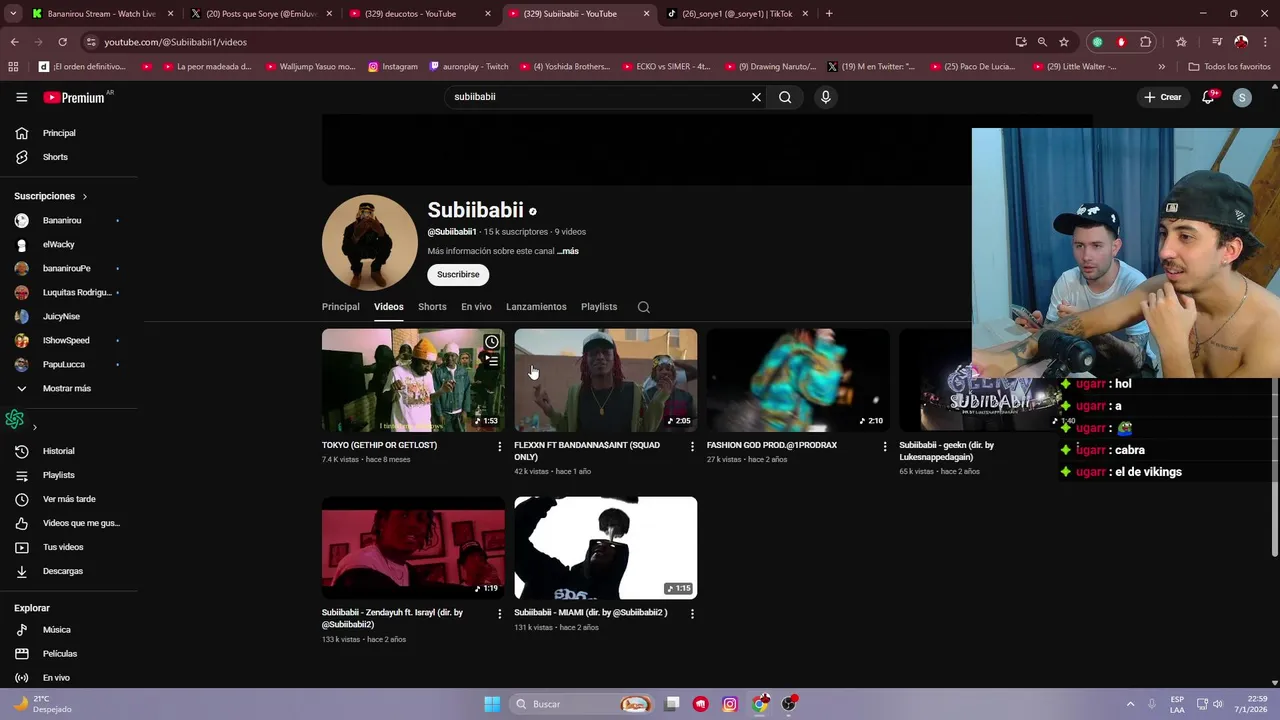This screenshot has height=720, width=1280.
Task: Open more options for TOKYO video
Action: click(500, 446)
